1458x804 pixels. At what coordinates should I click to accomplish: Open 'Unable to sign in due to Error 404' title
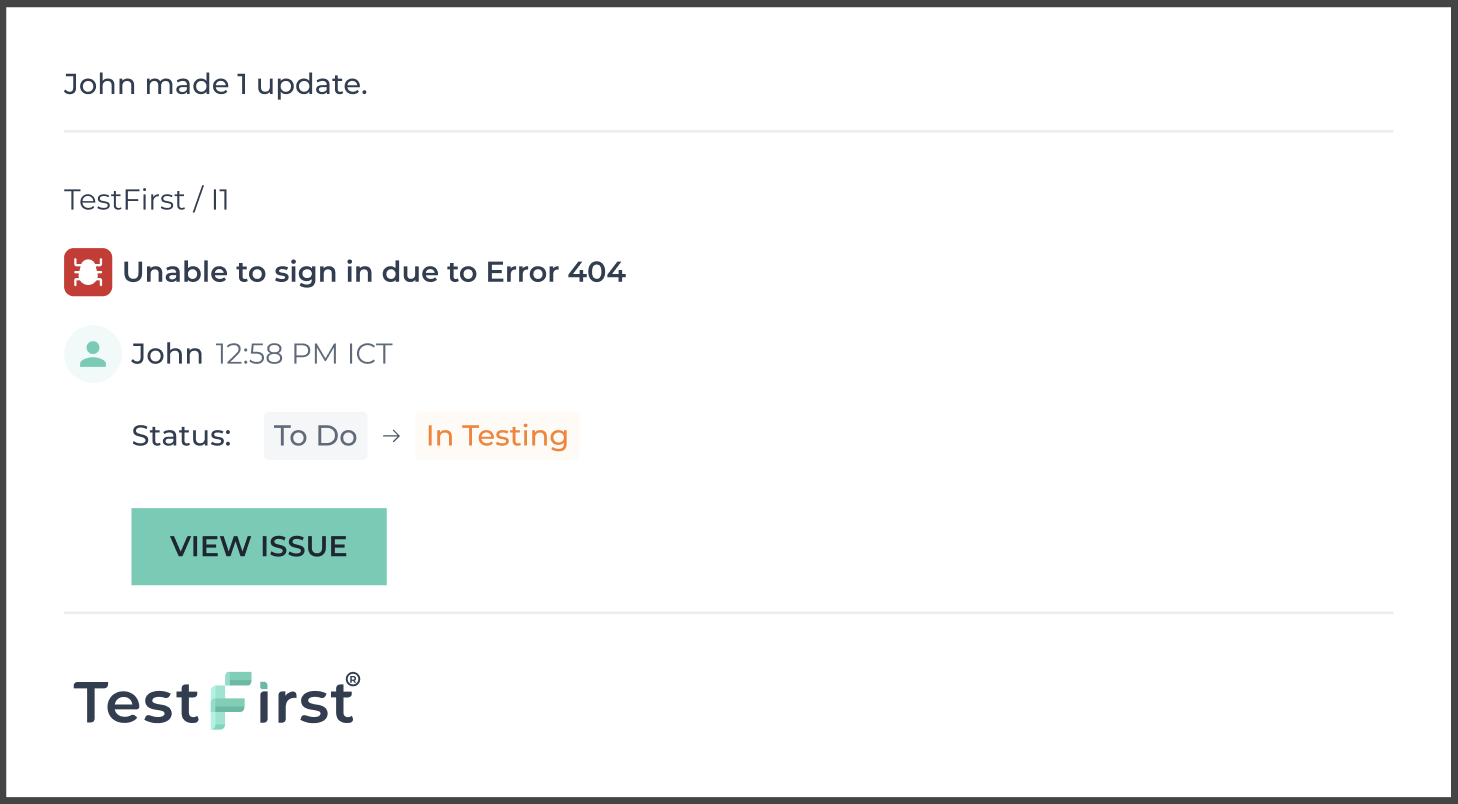tap(374, 272)
